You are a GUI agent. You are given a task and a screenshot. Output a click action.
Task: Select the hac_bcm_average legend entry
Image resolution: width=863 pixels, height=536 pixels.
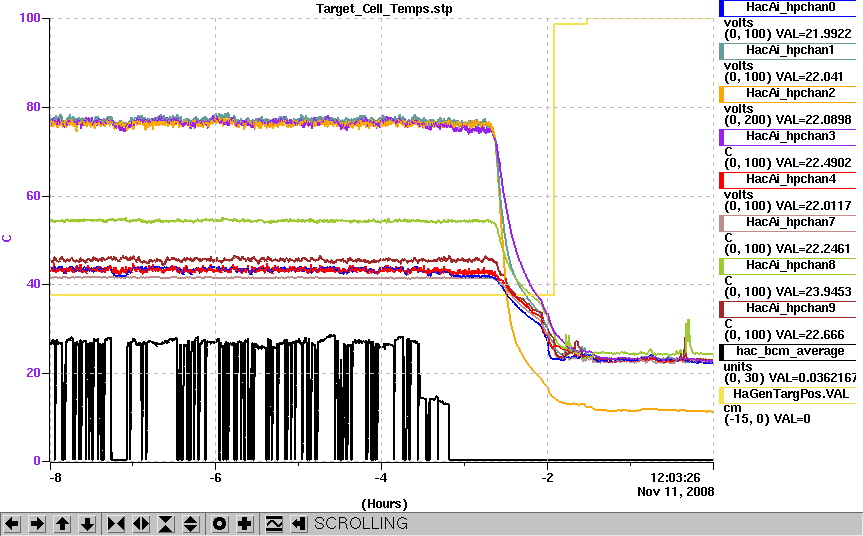click(x=788, y=351)
